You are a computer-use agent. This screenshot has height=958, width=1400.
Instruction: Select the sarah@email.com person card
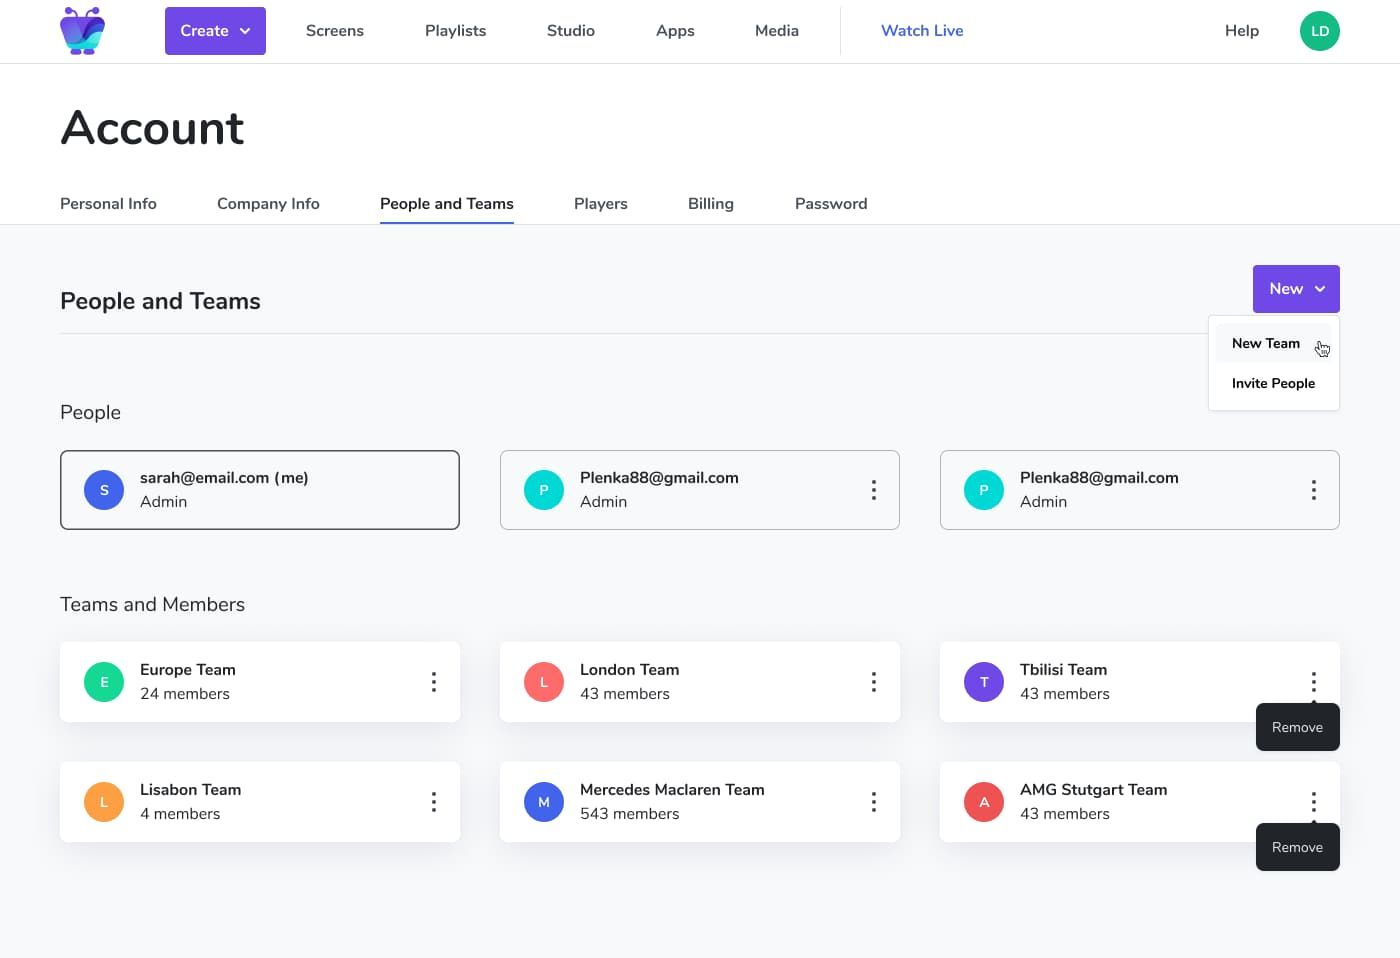[260, 490]
